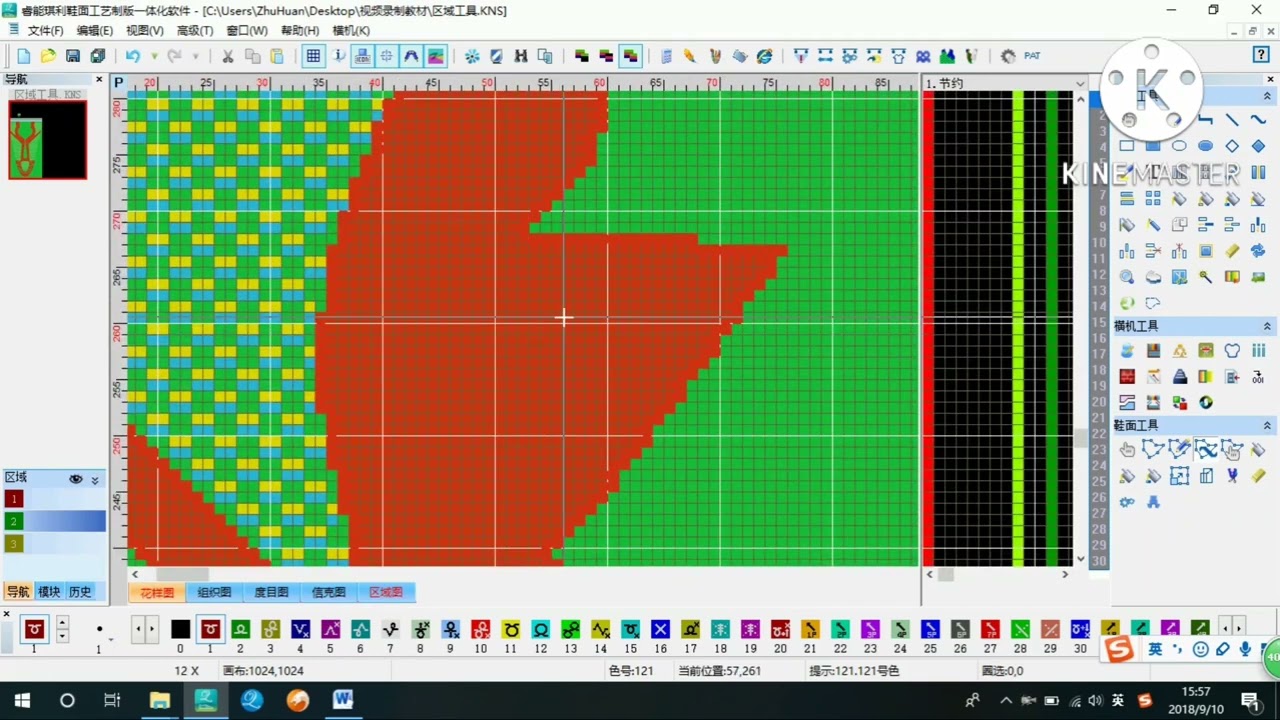
Task: Select the ellipse outline drawing tool
Action: tap(1179, 146)
